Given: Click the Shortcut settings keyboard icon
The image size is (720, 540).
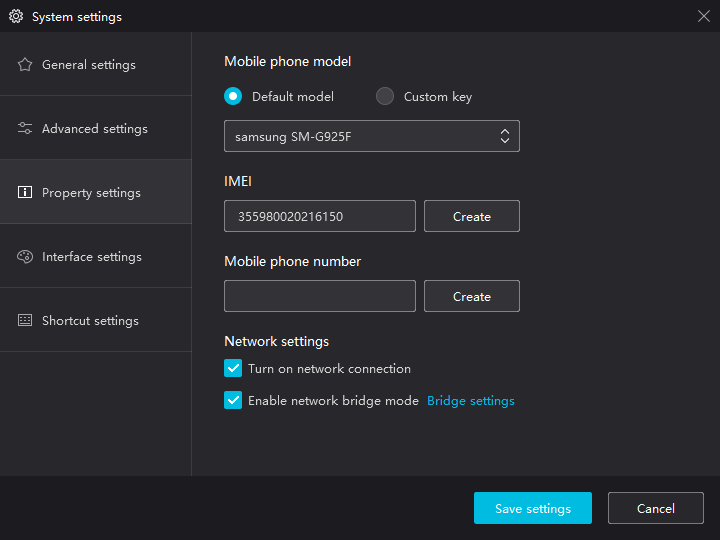Looking at the screenshot, I should 25,321.
